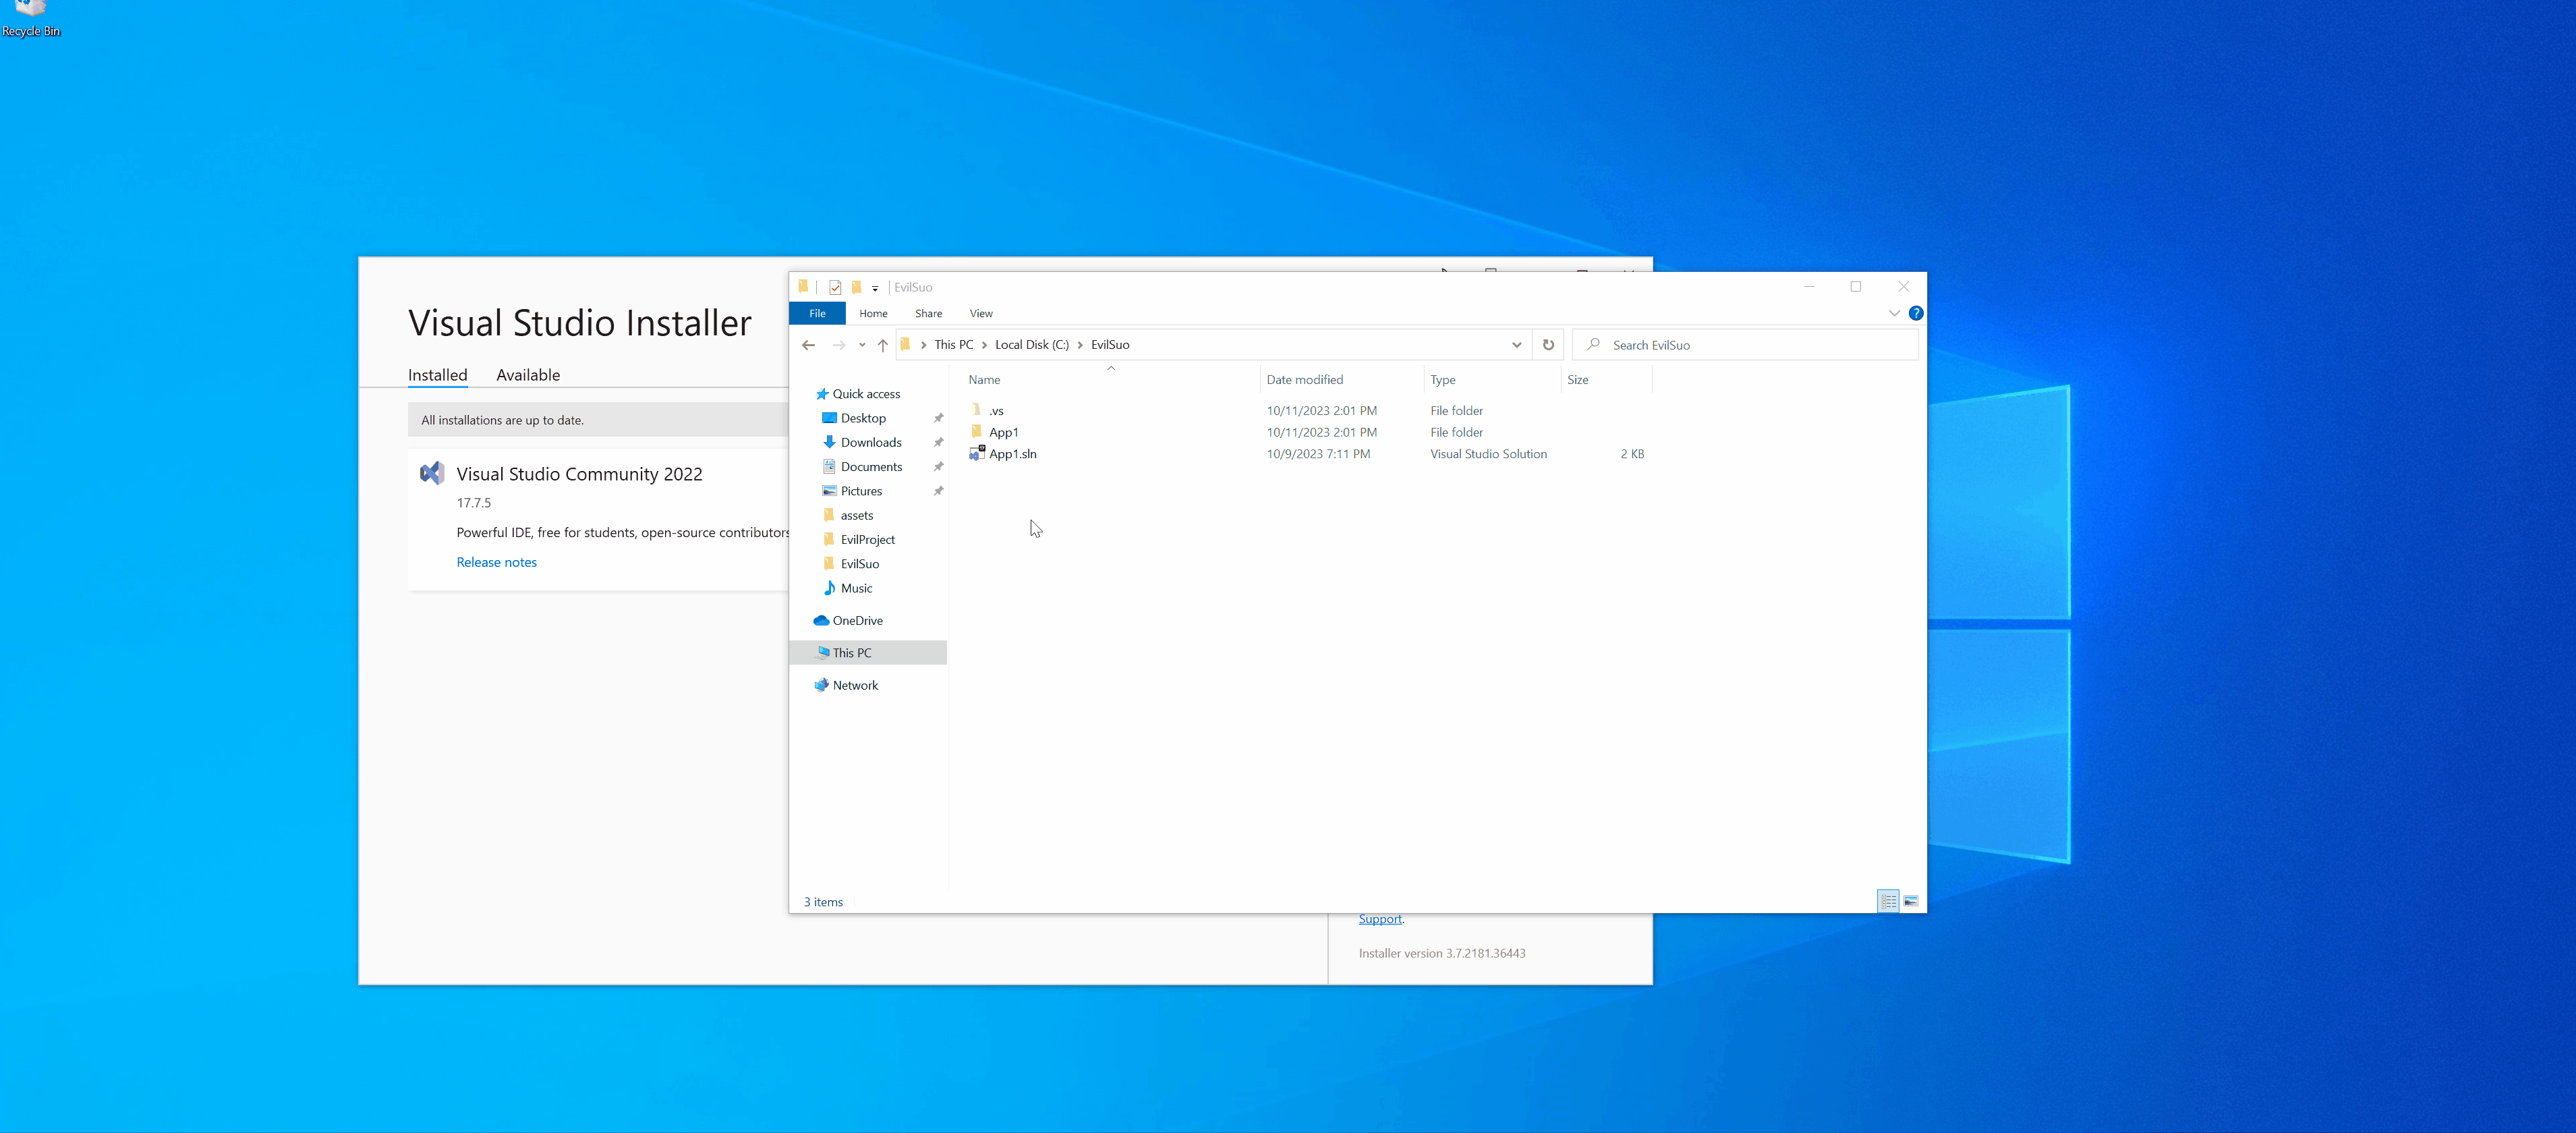2576x1133 pixels.
Task: Switch to details view in status bar
Action: (1888, 901)
